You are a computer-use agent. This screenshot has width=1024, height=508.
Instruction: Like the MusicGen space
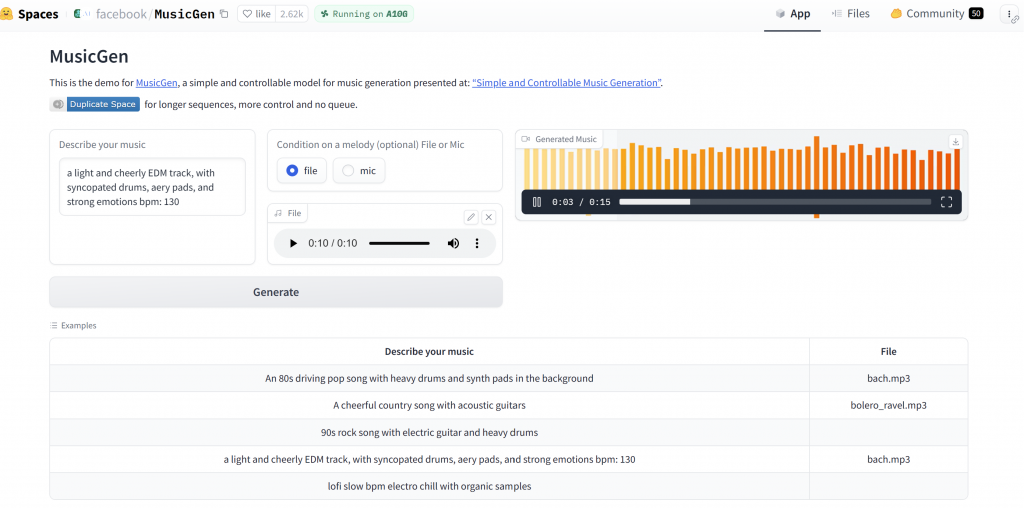[x=258, y=14]
